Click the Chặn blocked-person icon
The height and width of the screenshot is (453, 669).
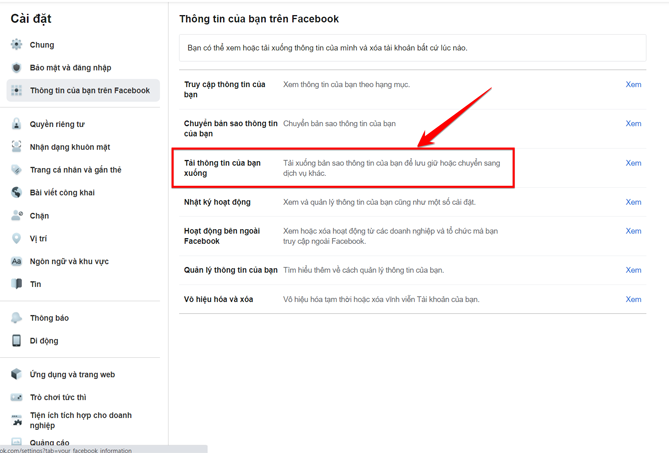(16, 215)
